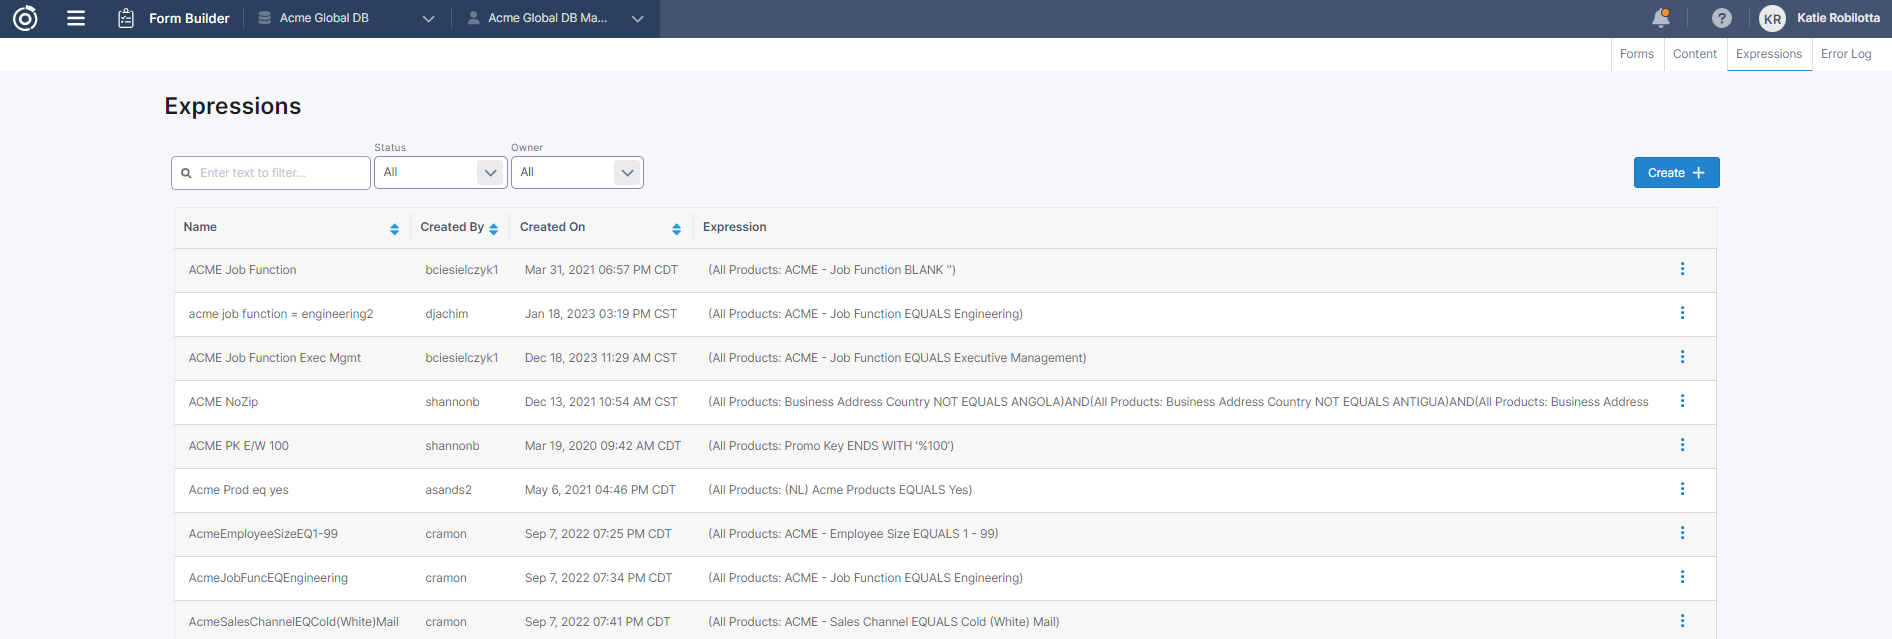Open the actions menu for the ACME Job Function row
Image resolution: width=1892 pixels, height=639 pixels.
tap(1682, 269)
